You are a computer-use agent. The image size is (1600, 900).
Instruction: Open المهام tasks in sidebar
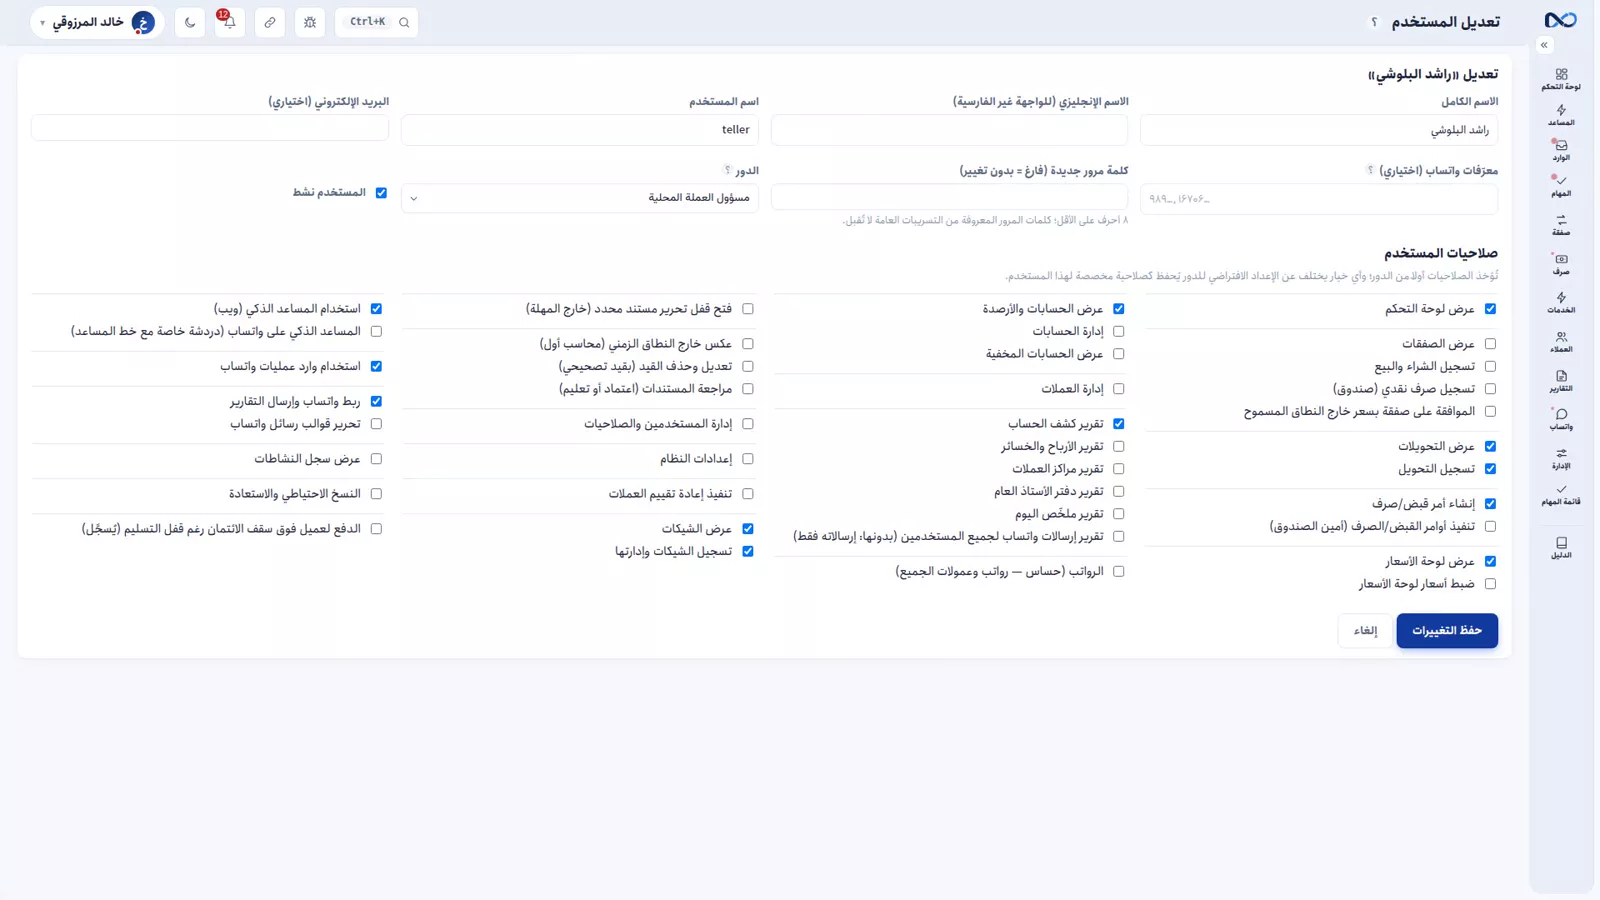1561,186
